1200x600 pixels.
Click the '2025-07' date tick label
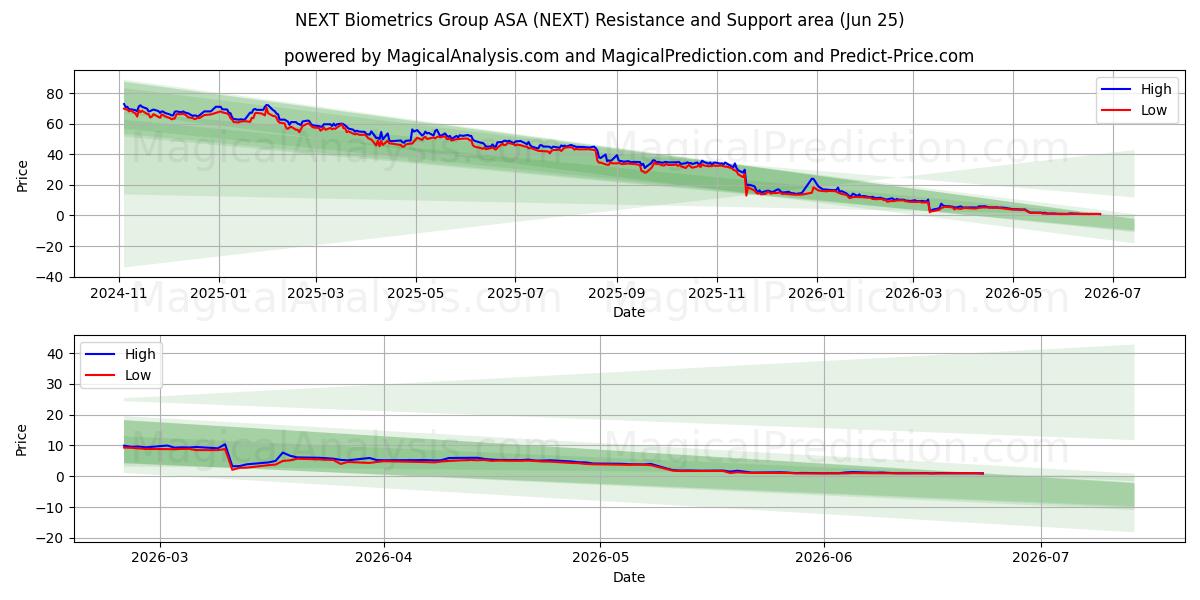[515, 295]
